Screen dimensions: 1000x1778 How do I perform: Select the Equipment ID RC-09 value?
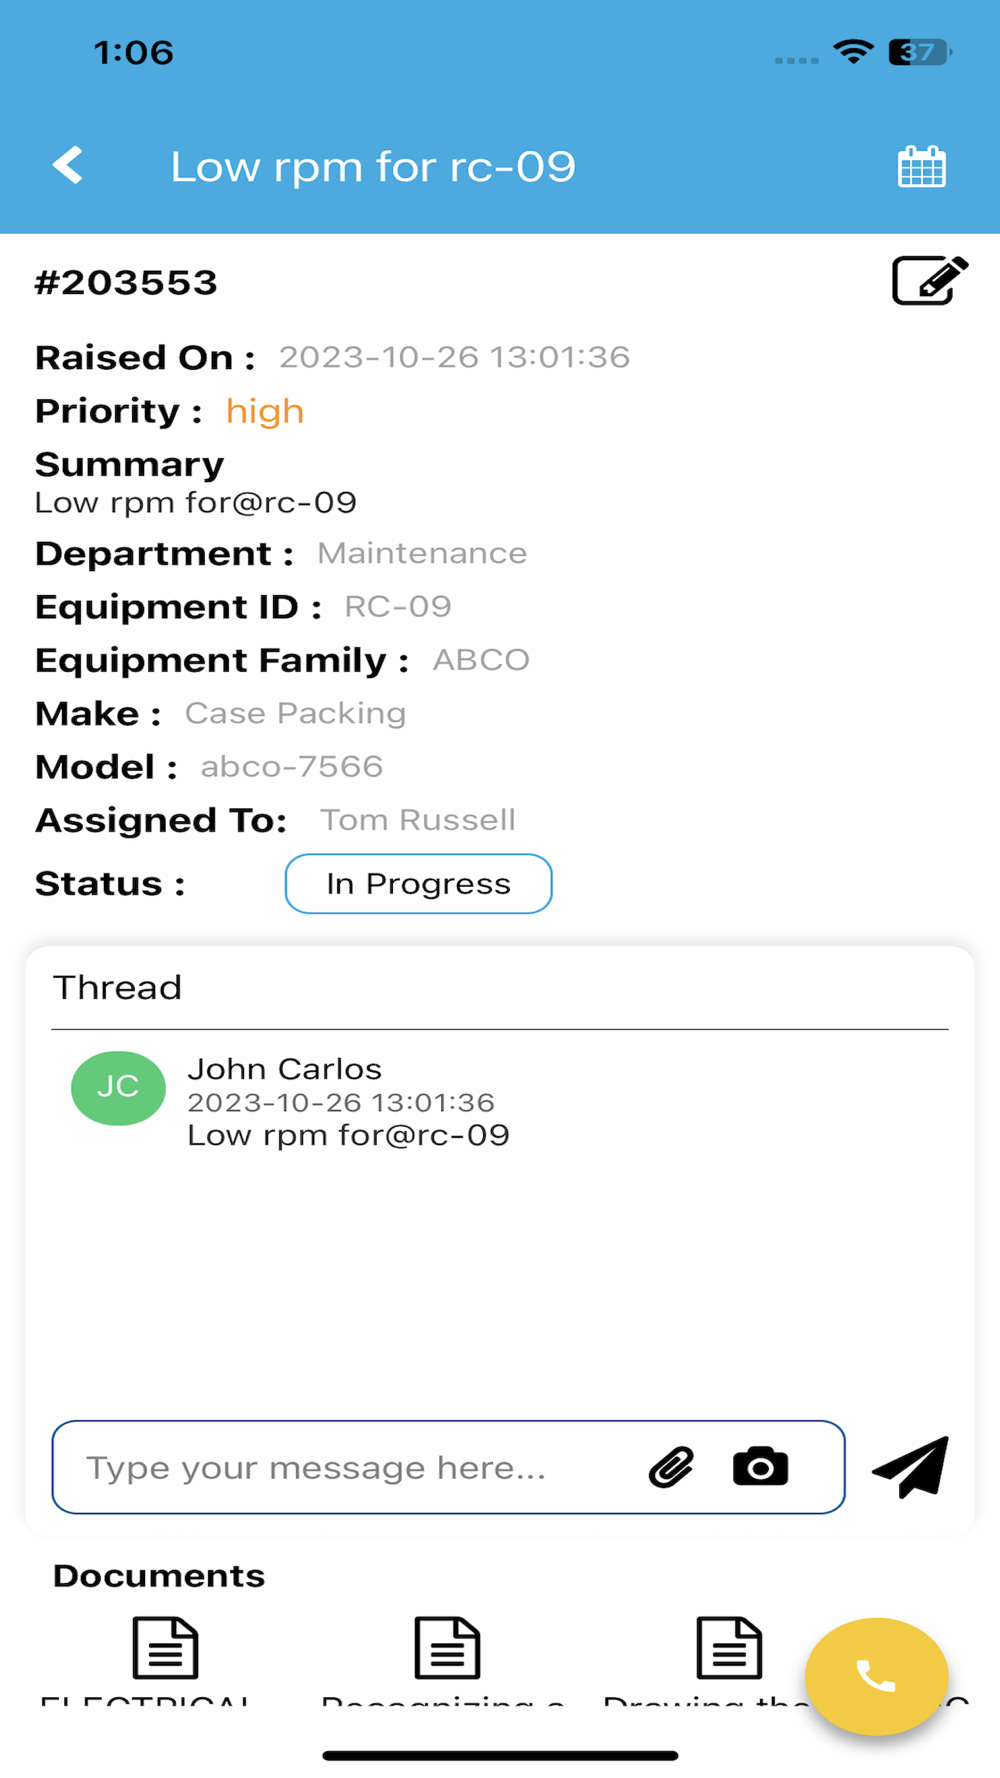click(x=398, y=606)
